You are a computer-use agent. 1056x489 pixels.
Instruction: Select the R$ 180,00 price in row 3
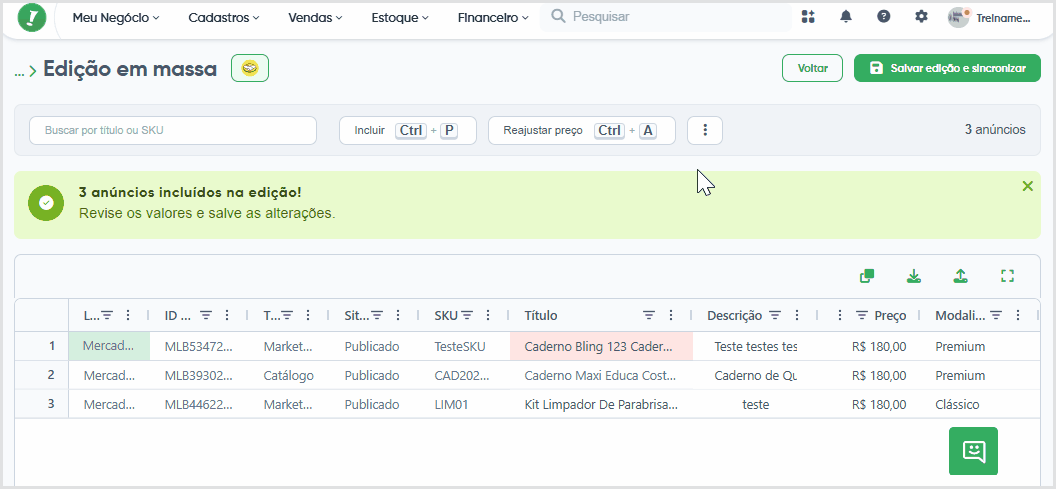click(869, 404)
